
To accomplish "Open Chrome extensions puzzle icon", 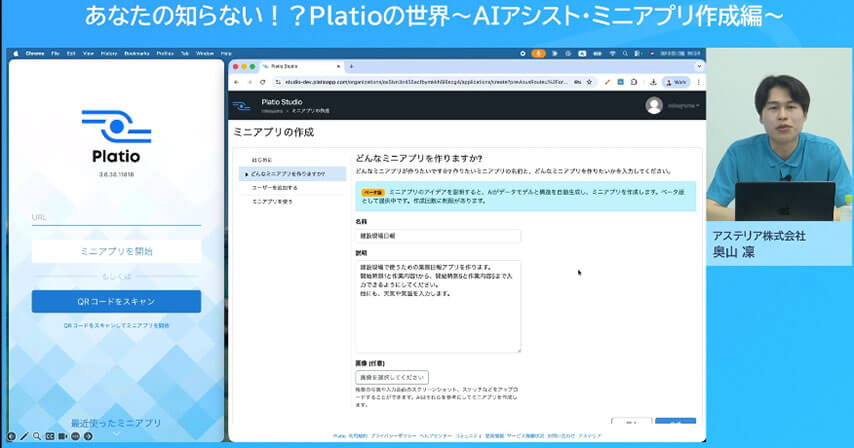I will click(x=634, y=82).
